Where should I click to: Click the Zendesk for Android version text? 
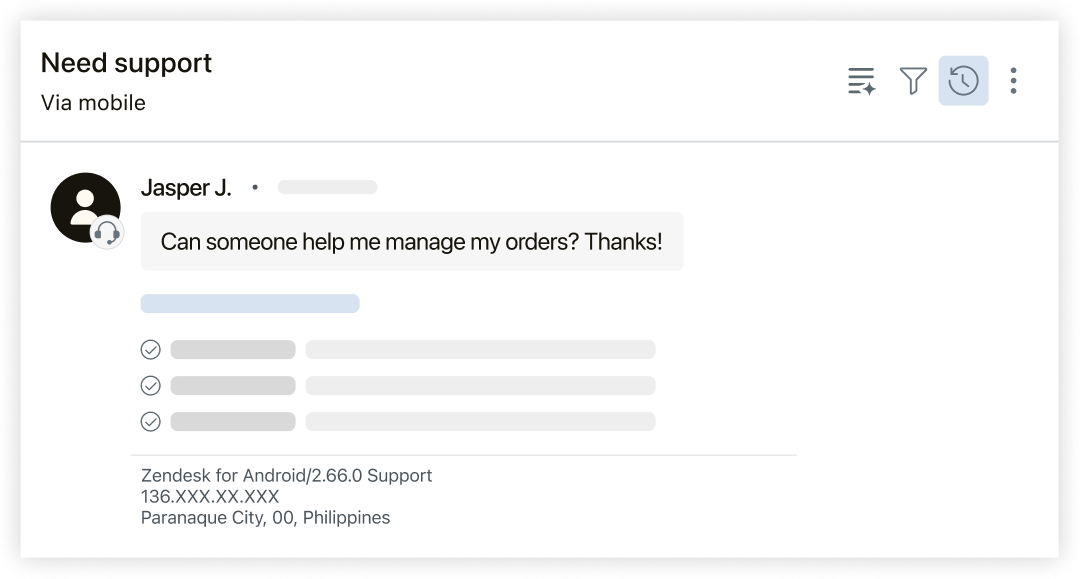coord(285,475)
